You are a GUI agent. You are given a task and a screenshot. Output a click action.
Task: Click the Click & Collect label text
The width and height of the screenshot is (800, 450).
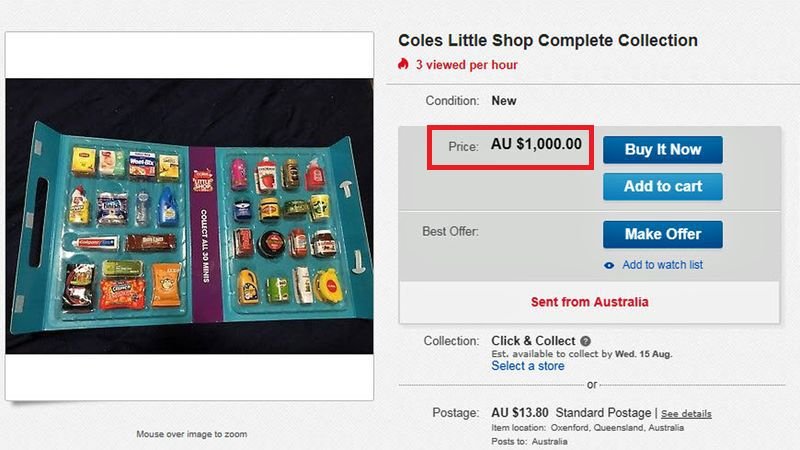click(x=532, y=341)
